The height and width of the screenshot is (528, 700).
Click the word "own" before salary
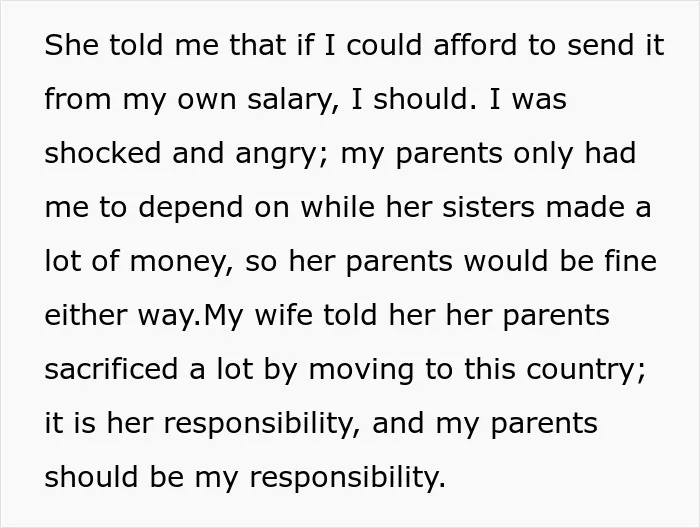coord(206,100)
